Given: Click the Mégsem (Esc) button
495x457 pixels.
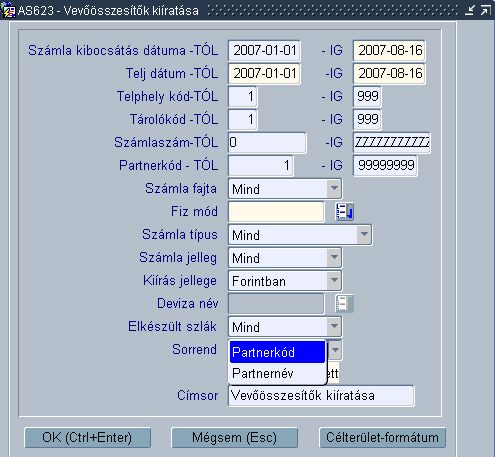Looking at the screenshot, I should [234, 438].
